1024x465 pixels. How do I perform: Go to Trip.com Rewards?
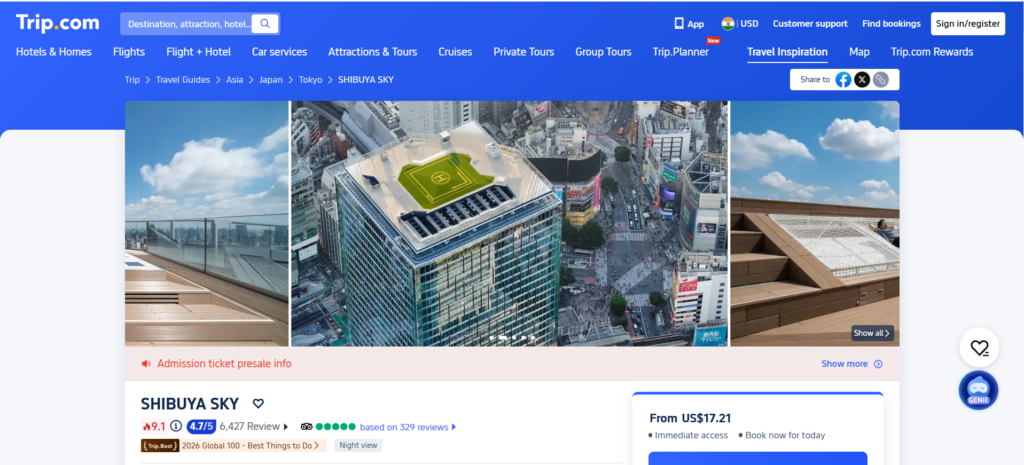[x=932, y=52]
